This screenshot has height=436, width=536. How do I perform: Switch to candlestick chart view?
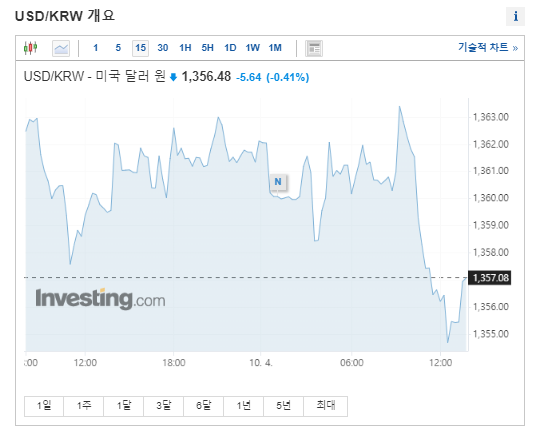click(30, 48)
